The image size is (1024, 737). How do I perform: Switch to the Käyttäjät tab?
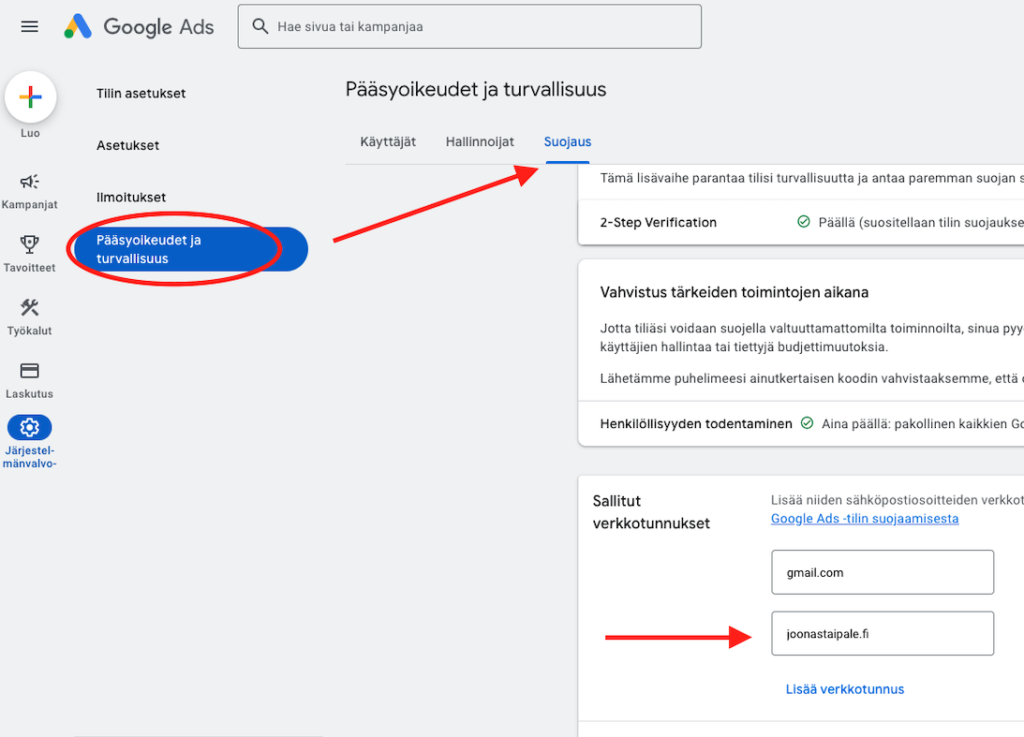pos(388,142)
